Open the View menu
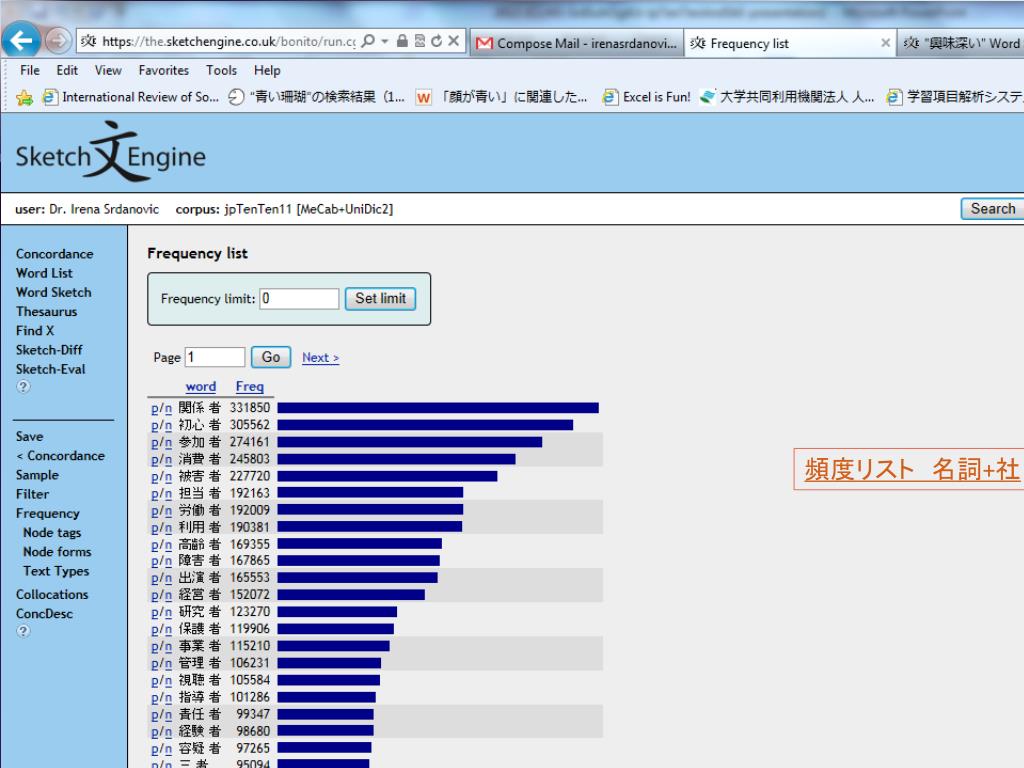The image size is (1024, 768). [x=108, y=70]
